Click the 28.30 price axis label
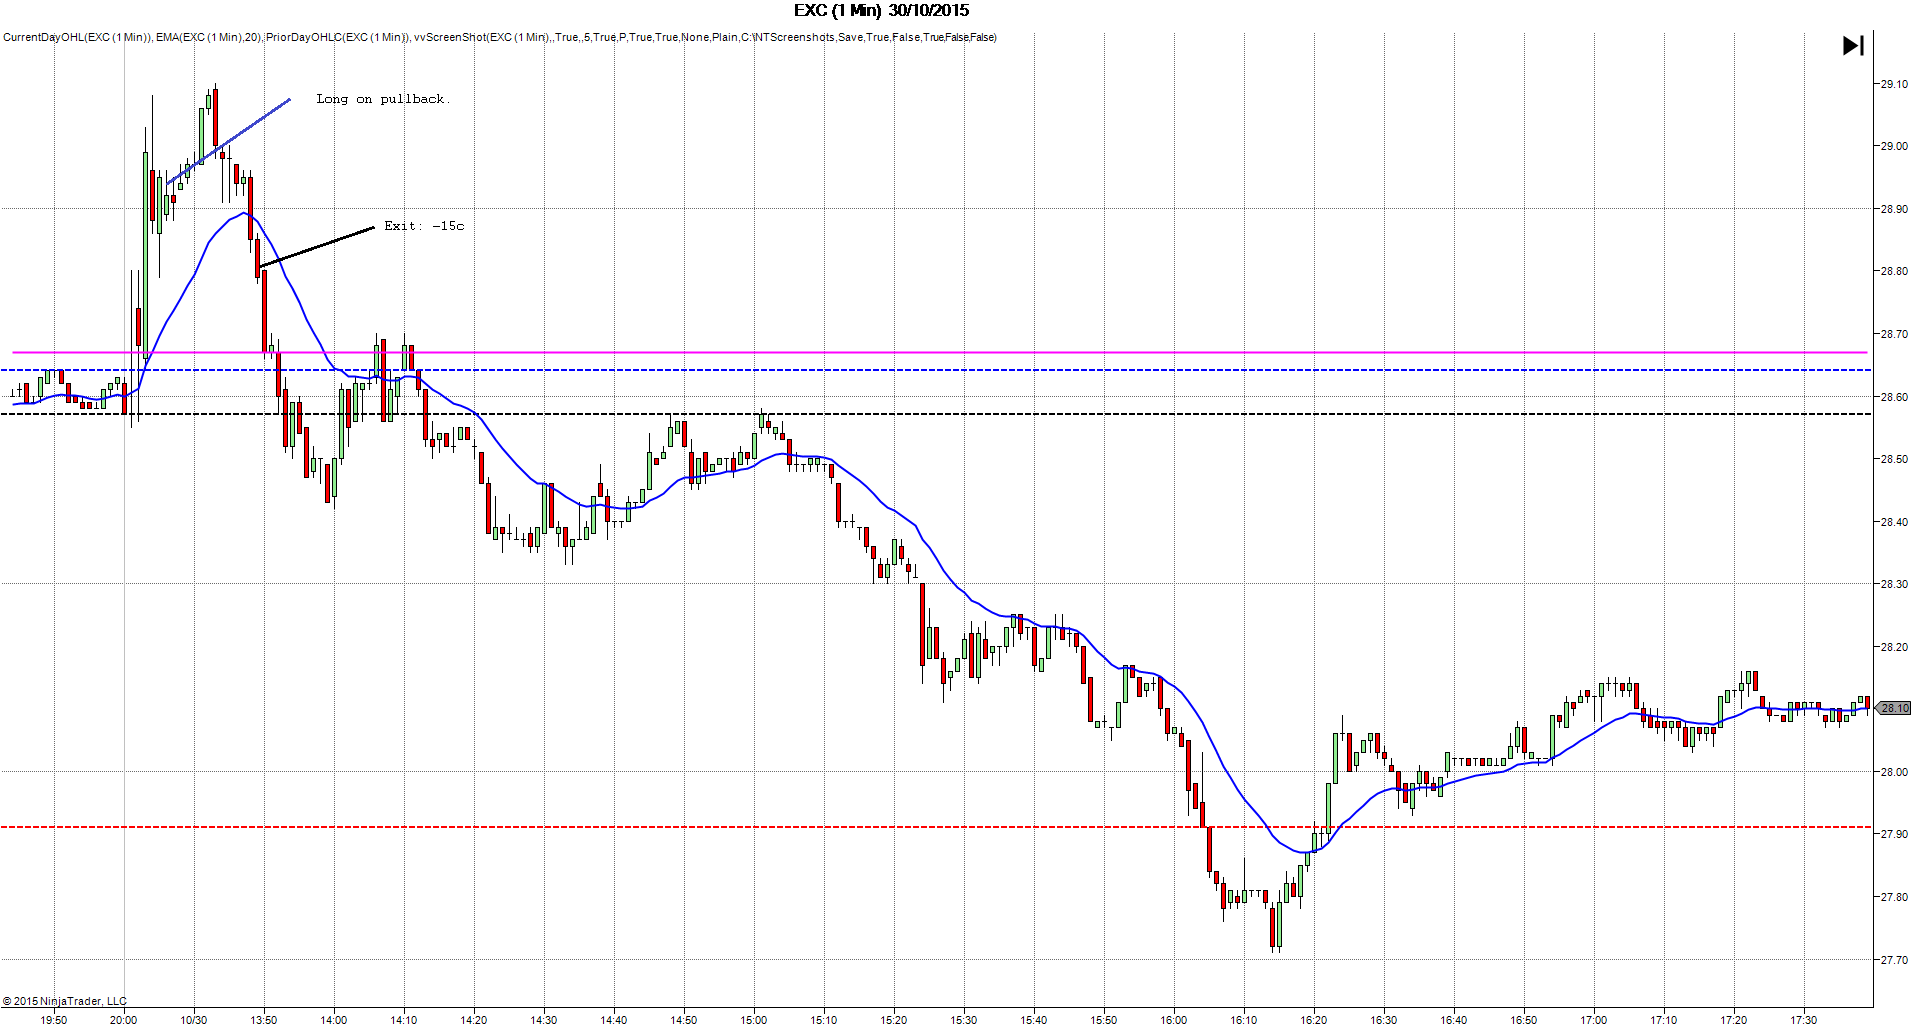The image size is (1920, 1034). [x=1893, y=584]
